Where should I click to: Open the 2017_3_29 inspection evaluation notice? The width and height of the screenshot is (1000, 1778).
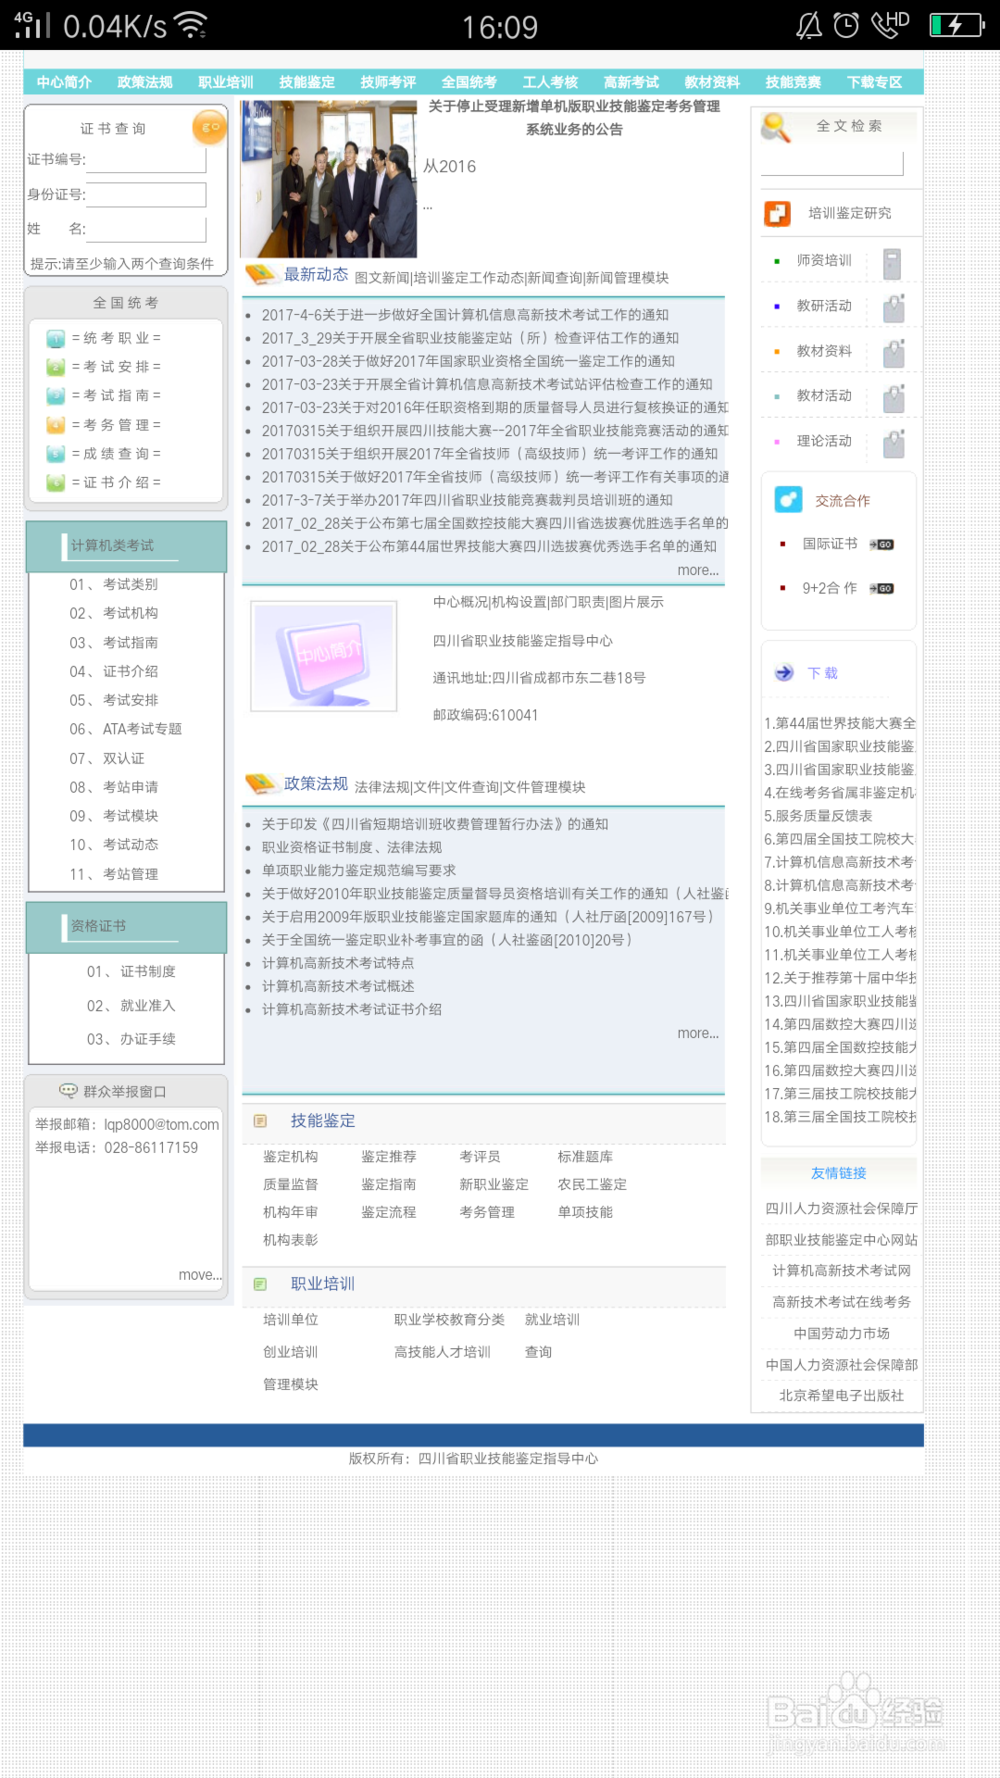pos(470,338)
